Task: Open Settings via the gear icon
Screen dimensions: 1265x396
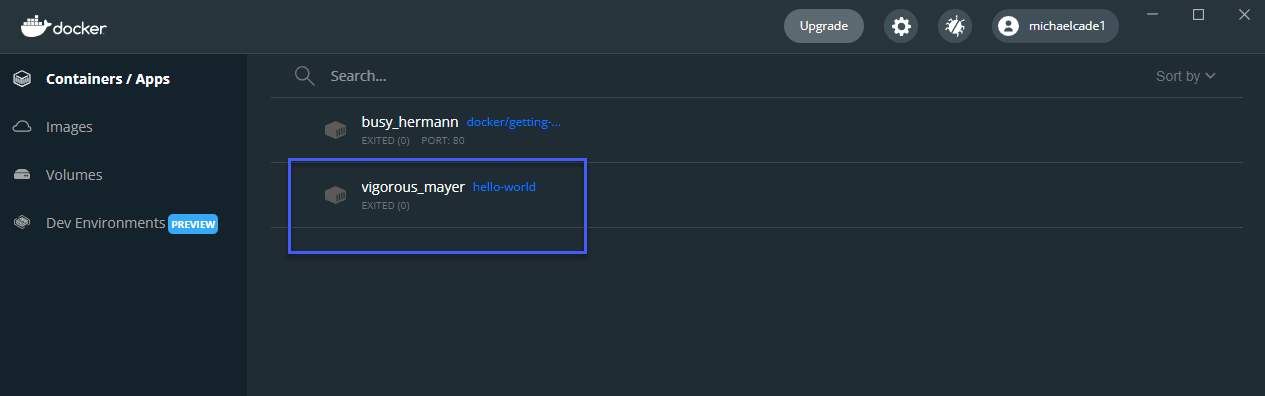Action: tap(901, 26)
